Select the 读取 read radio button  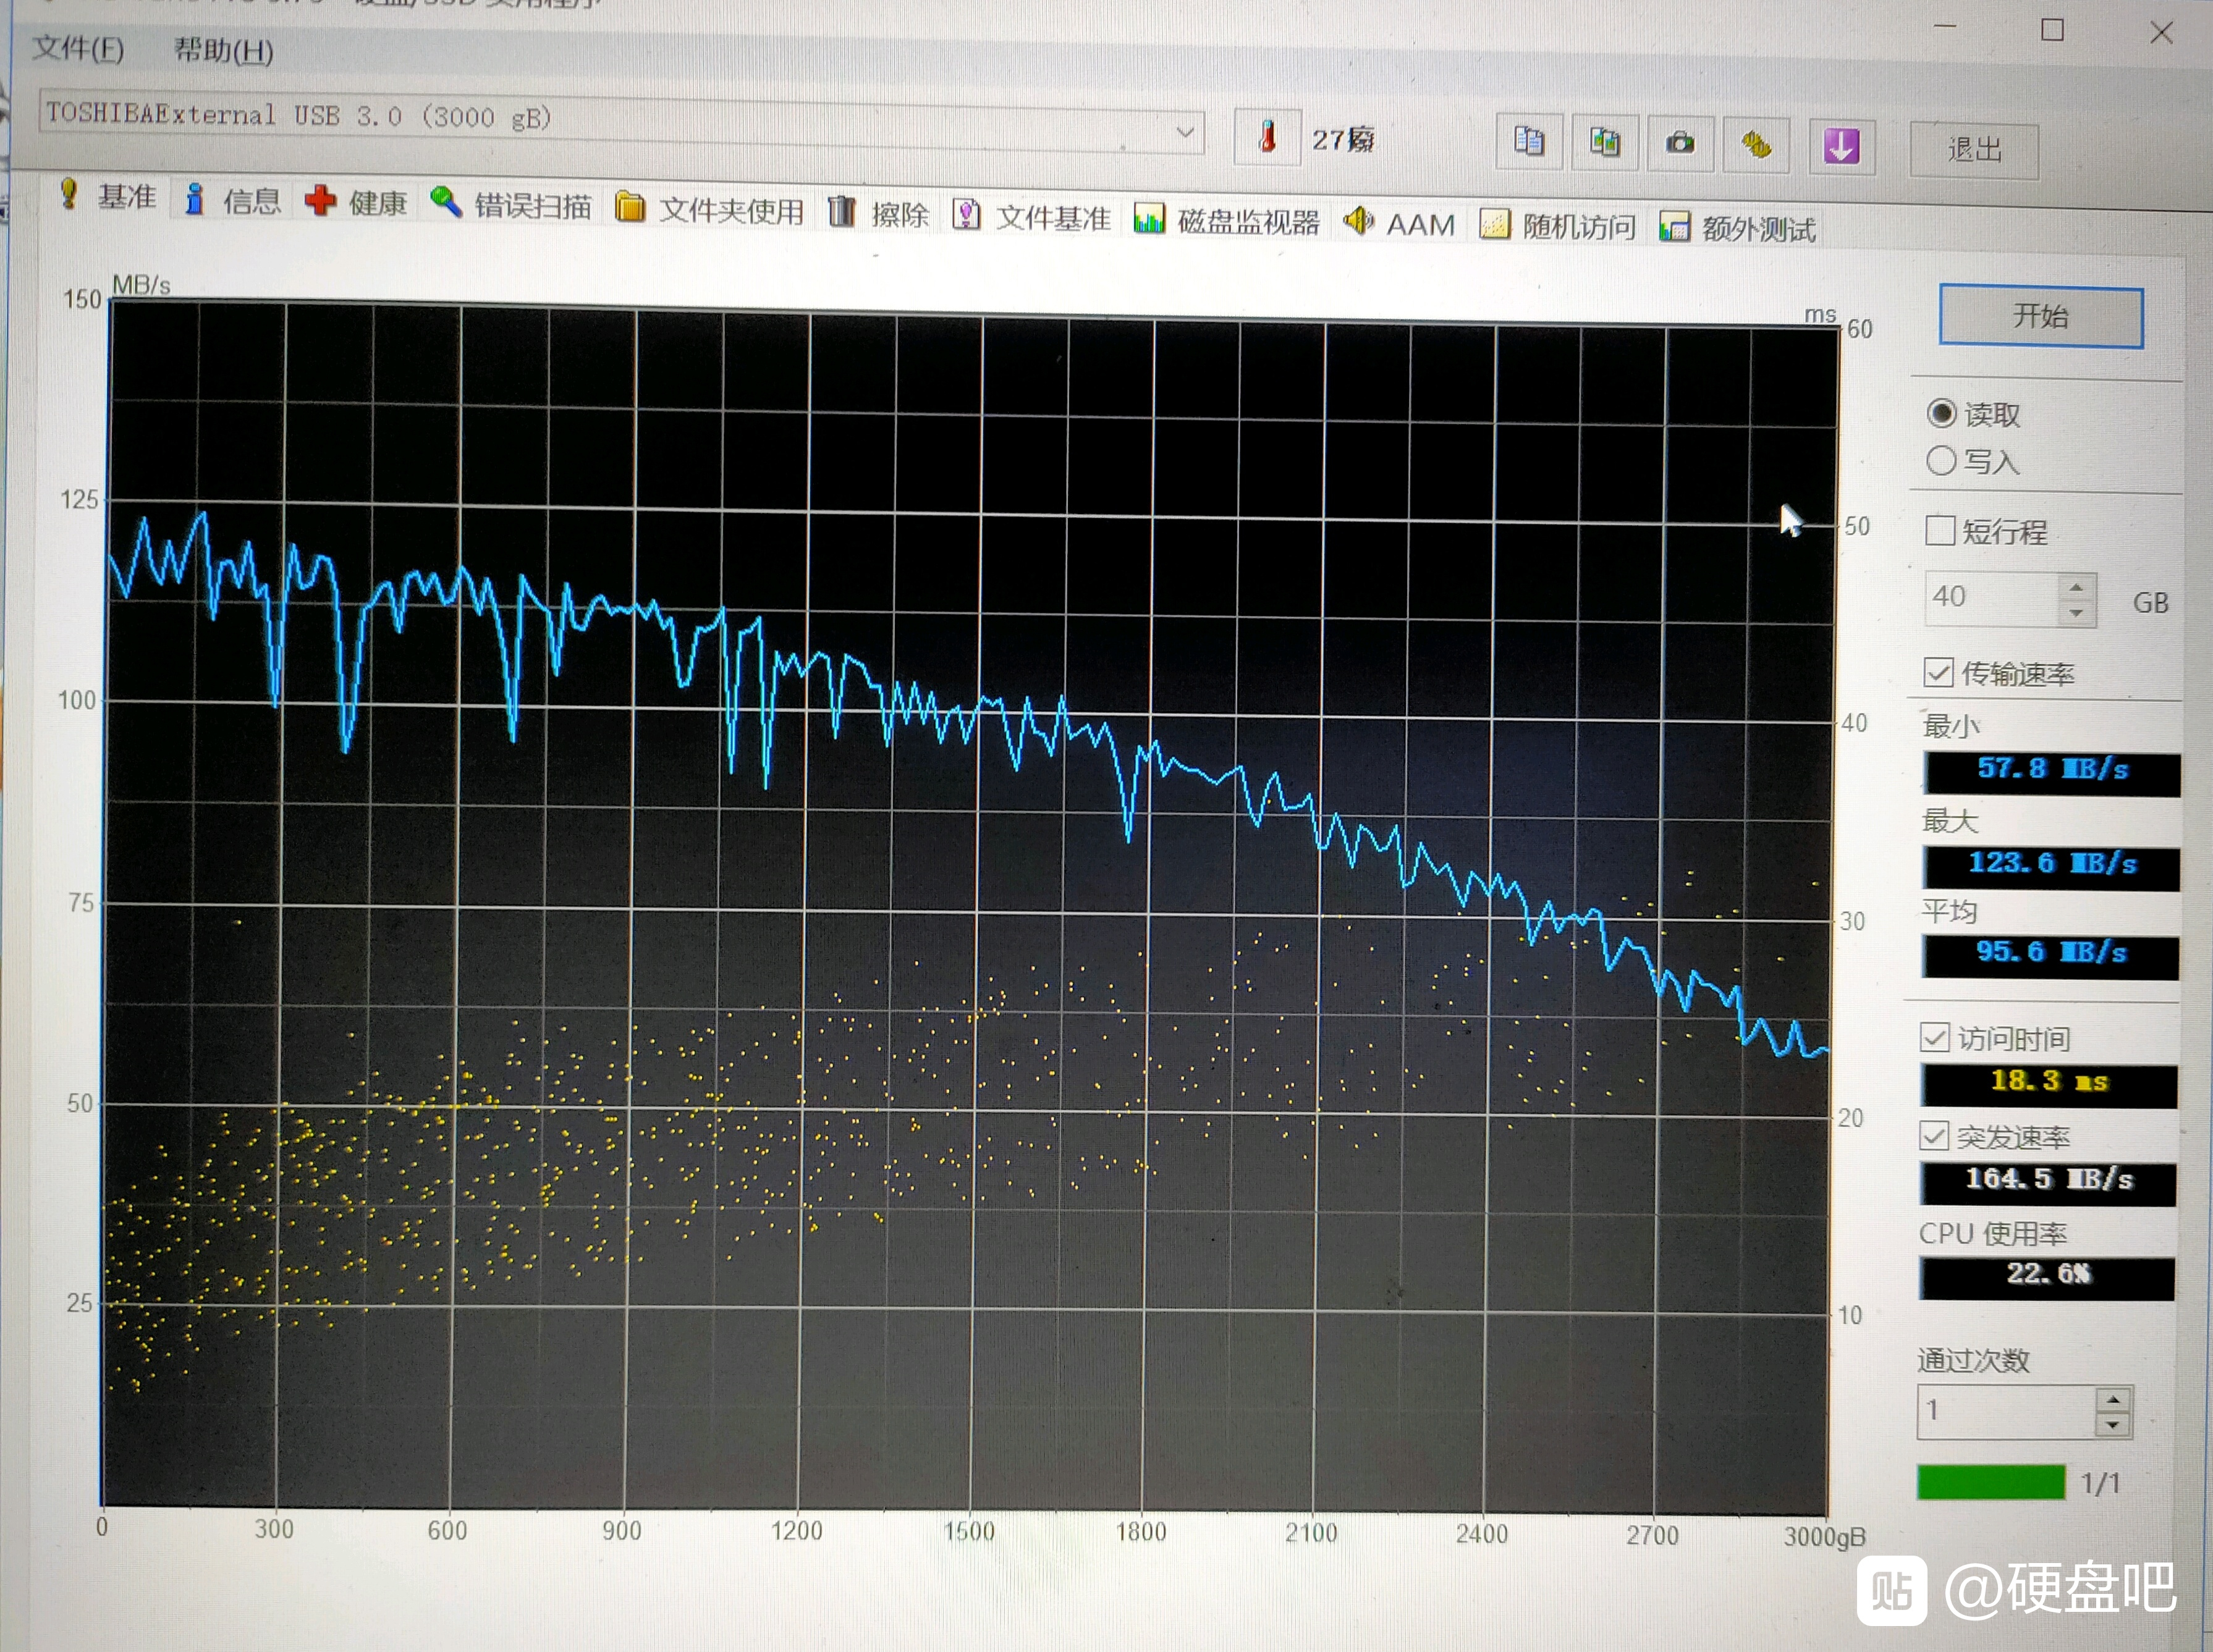pos(1941,413)
